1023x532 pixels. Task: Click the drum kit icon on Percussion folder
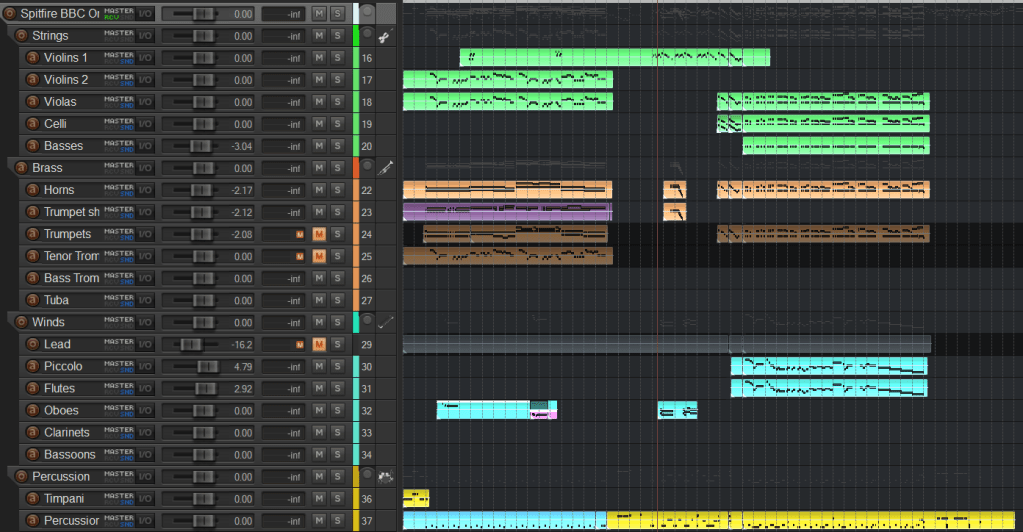click(x=386, y=476)
